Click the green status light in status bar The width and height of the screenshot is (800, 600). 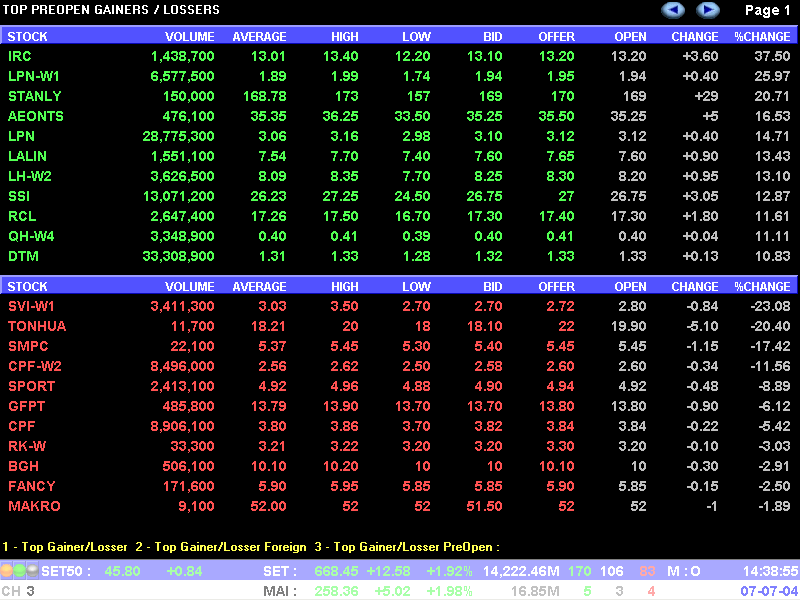(x=19, y=570)
